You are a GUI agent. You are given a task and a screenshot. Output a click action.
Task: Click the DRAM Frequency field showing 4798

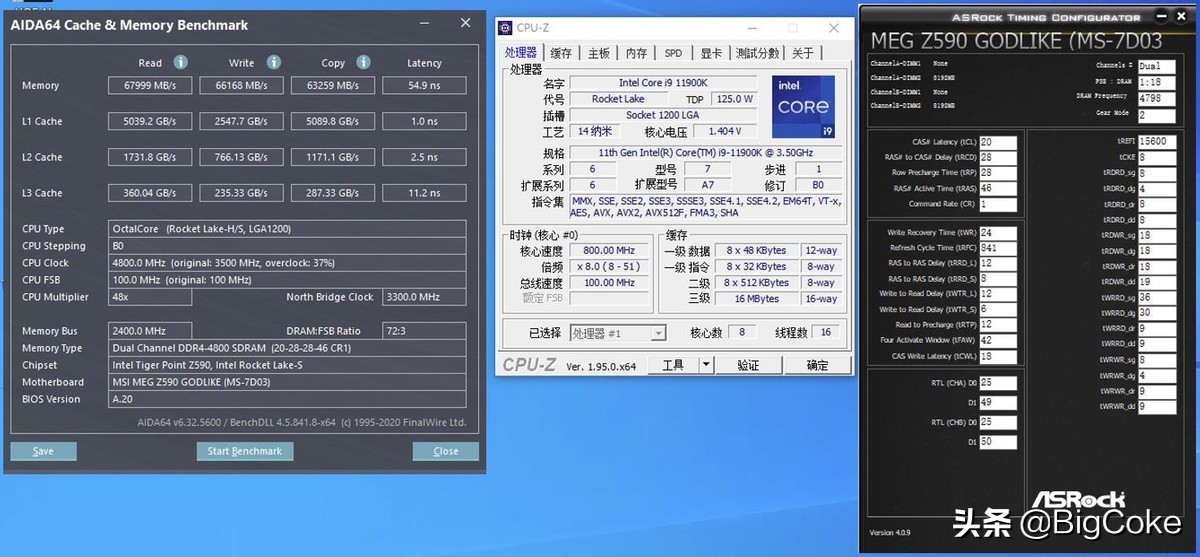pyautogui.click(x=1157, y=98)
